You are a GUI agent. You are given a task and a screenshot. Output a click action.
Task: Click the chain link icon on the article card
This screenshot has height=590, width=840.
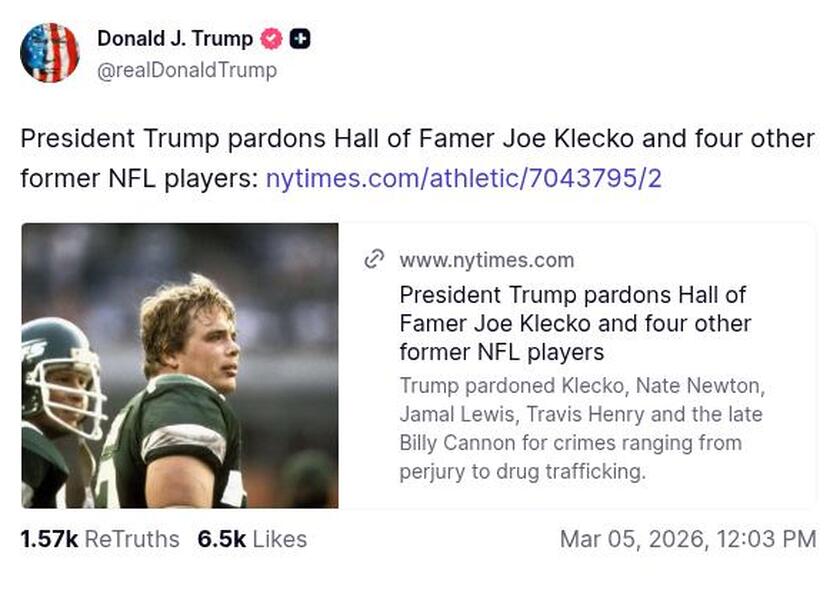(x=376, y=259)
